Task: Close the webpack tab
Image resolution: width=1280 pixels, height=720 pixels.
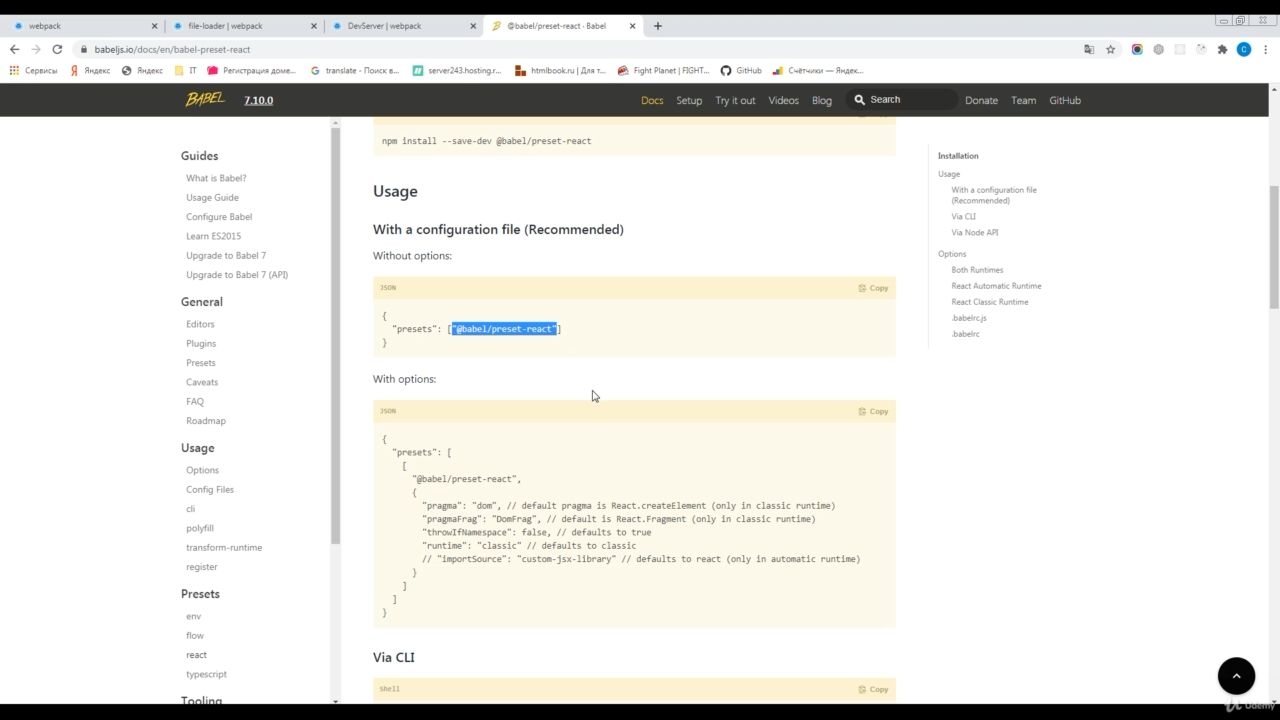Action: click(154, 26)
